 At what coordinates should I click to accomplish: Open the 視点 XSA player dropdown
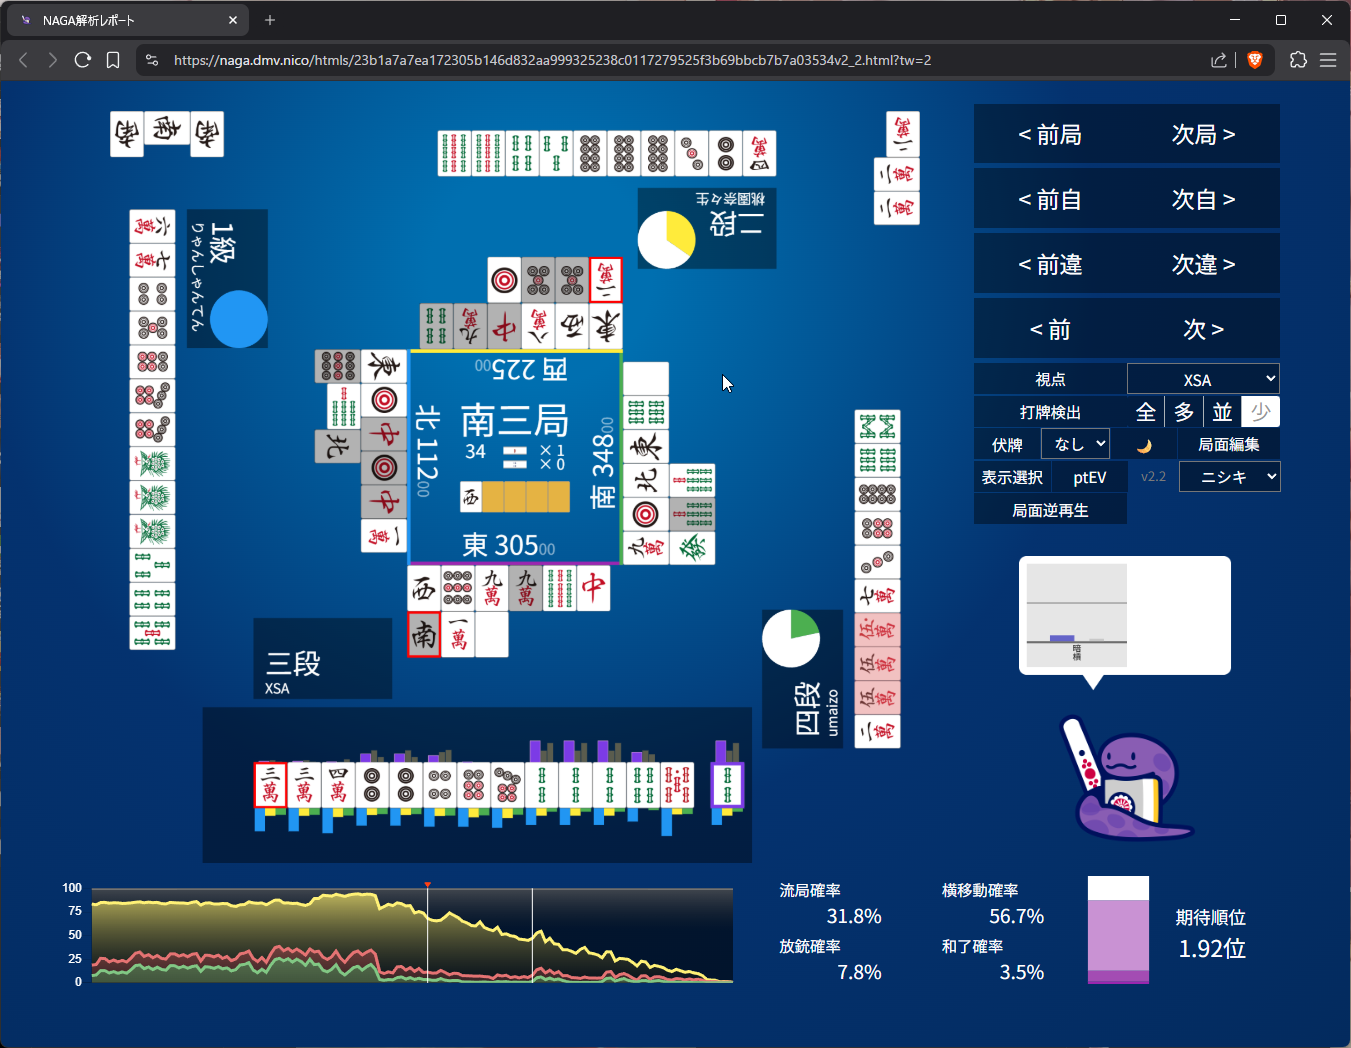[x=1202, y=379]
